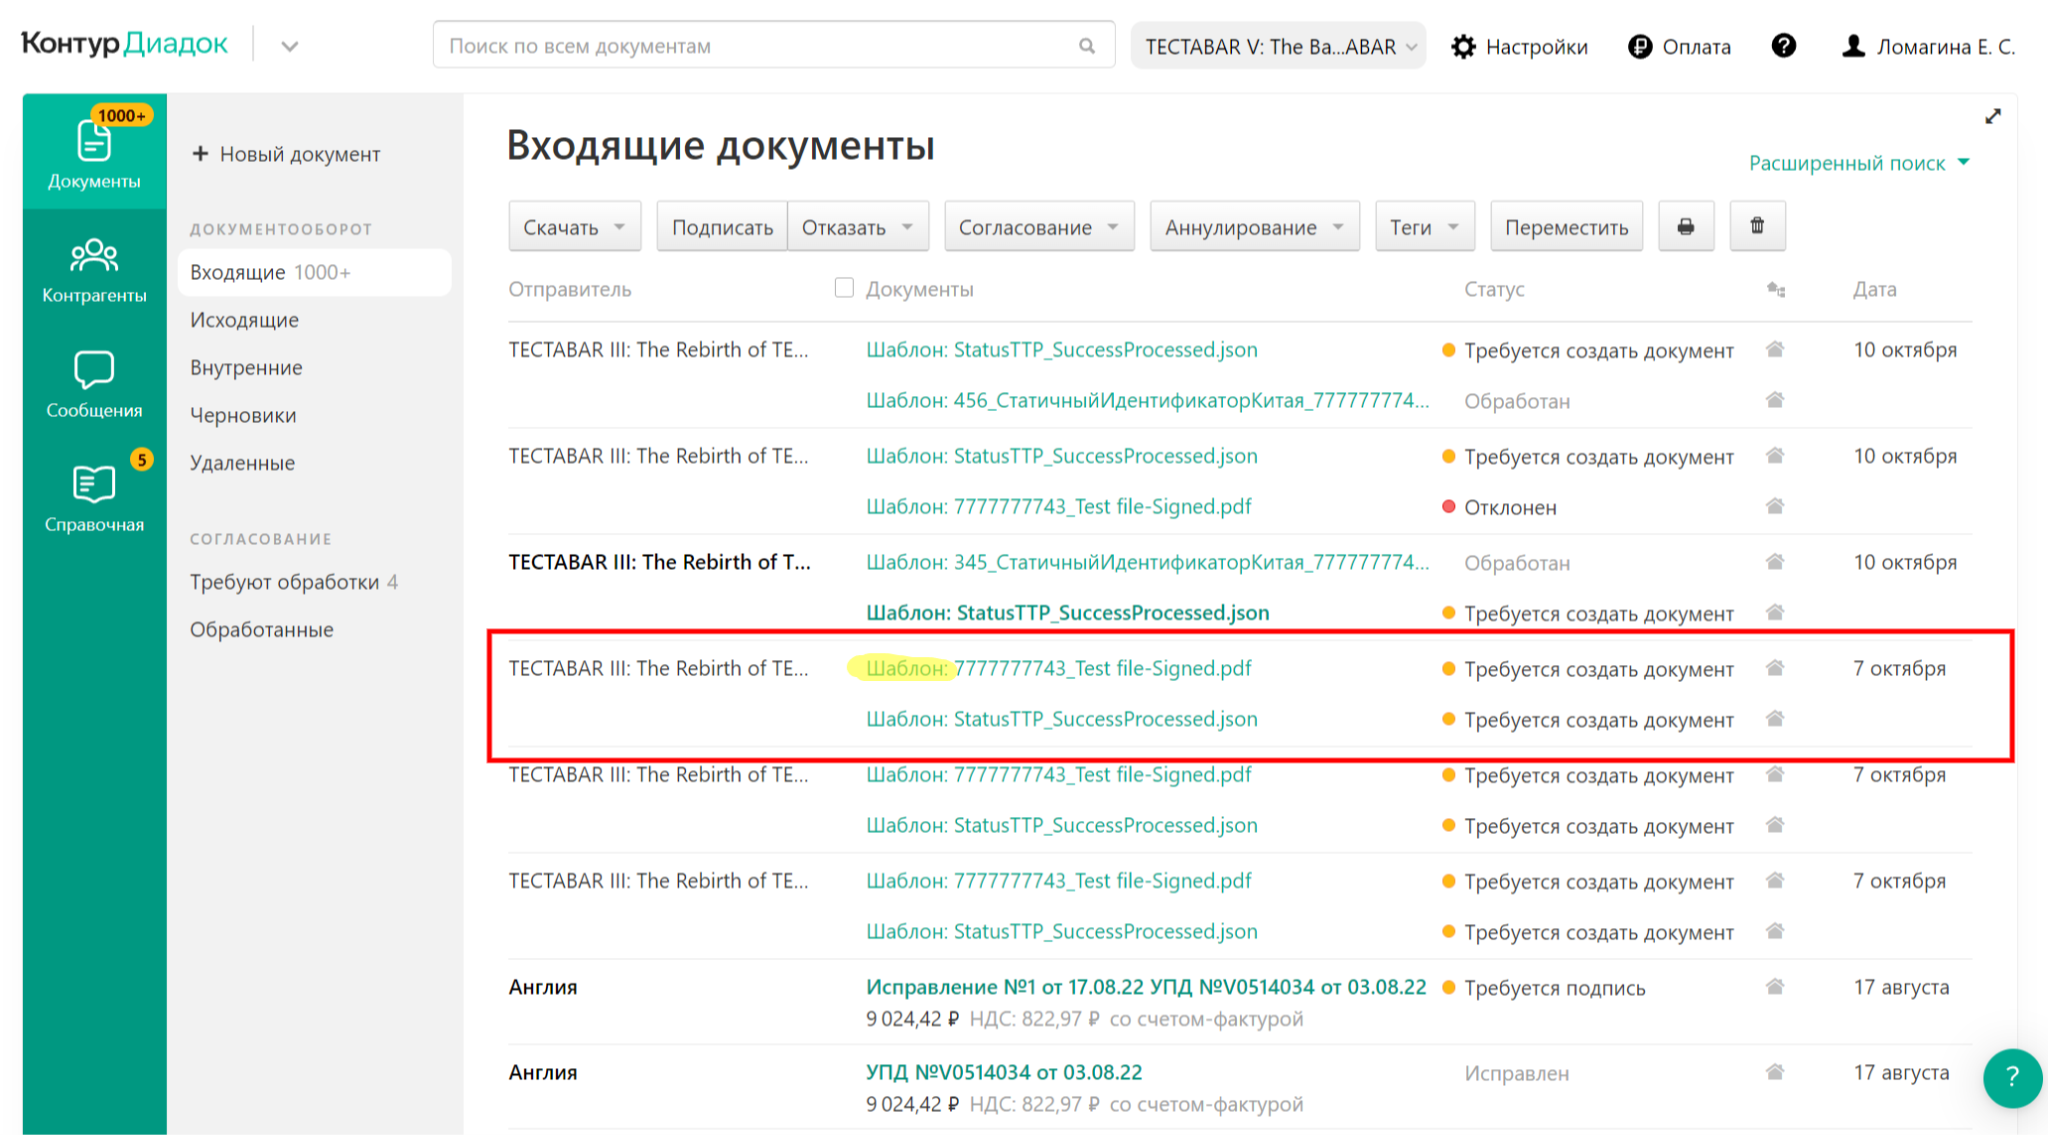Expand the Скачать dropdown
The width and height of the screenshot is (2048, 1135).
(574, 227)
